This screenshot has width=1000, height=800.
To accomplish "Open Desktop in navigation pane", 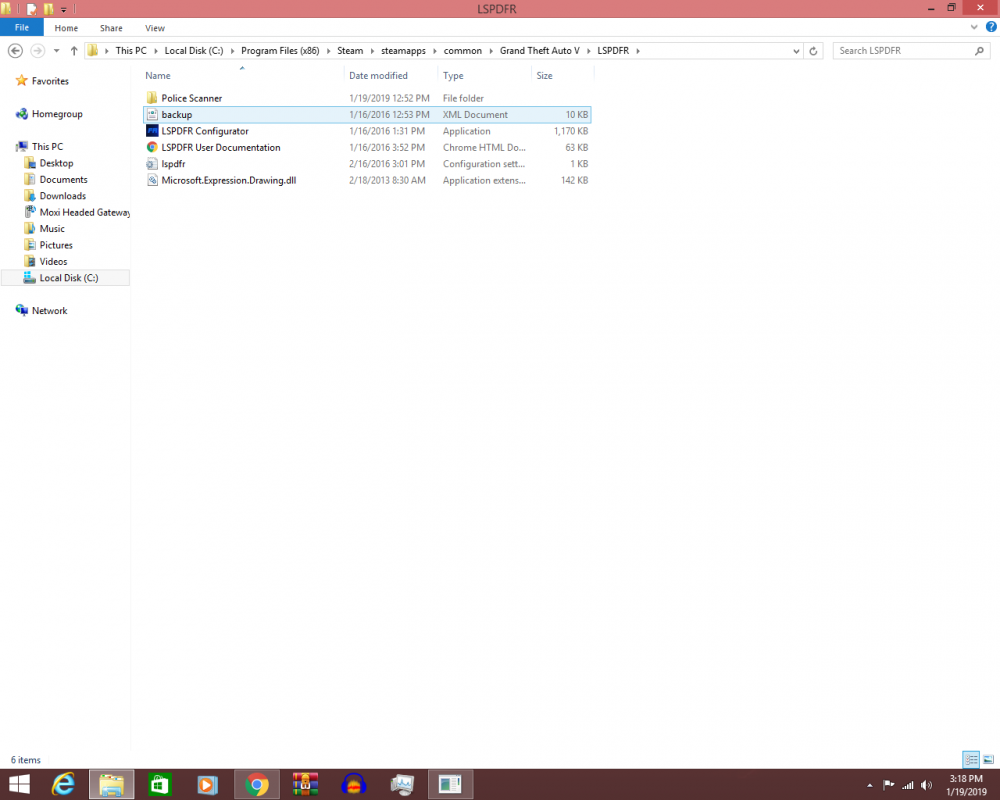I will tap(56, 163).
